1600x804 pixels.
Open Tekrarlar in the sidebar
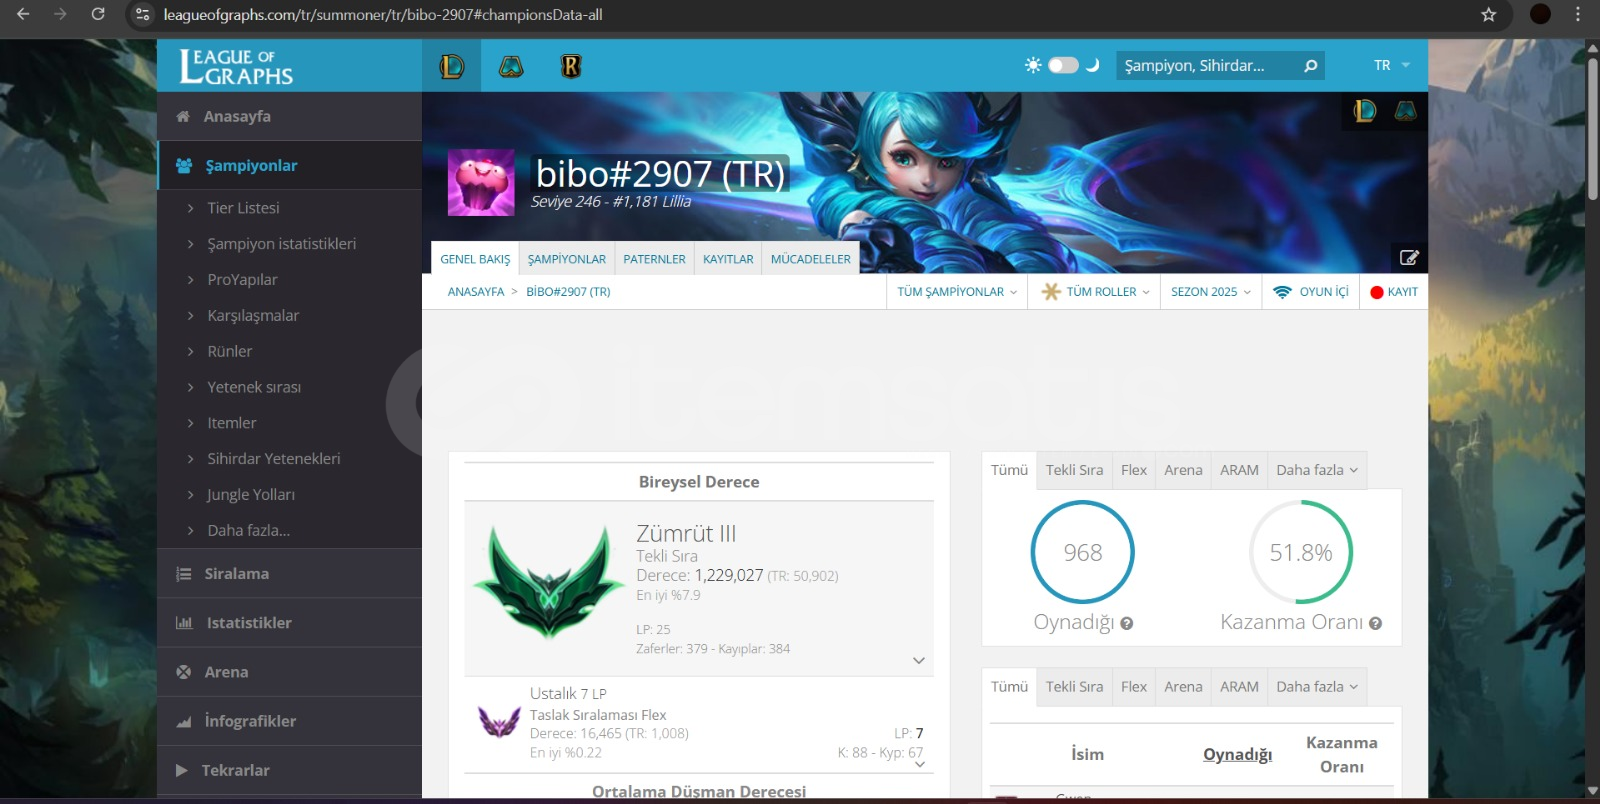click(x=289, y=770)
